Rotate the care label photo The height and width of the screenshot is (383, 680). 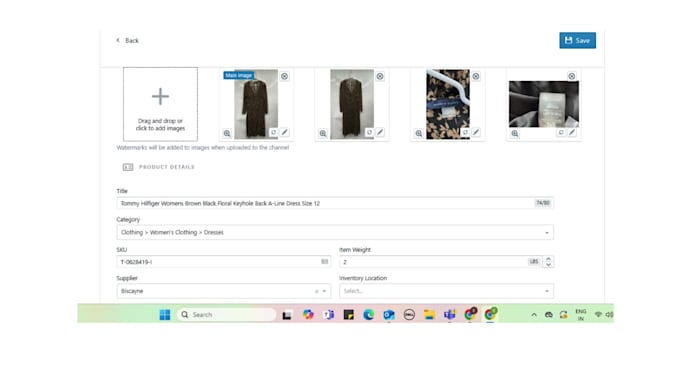[561, 132]
